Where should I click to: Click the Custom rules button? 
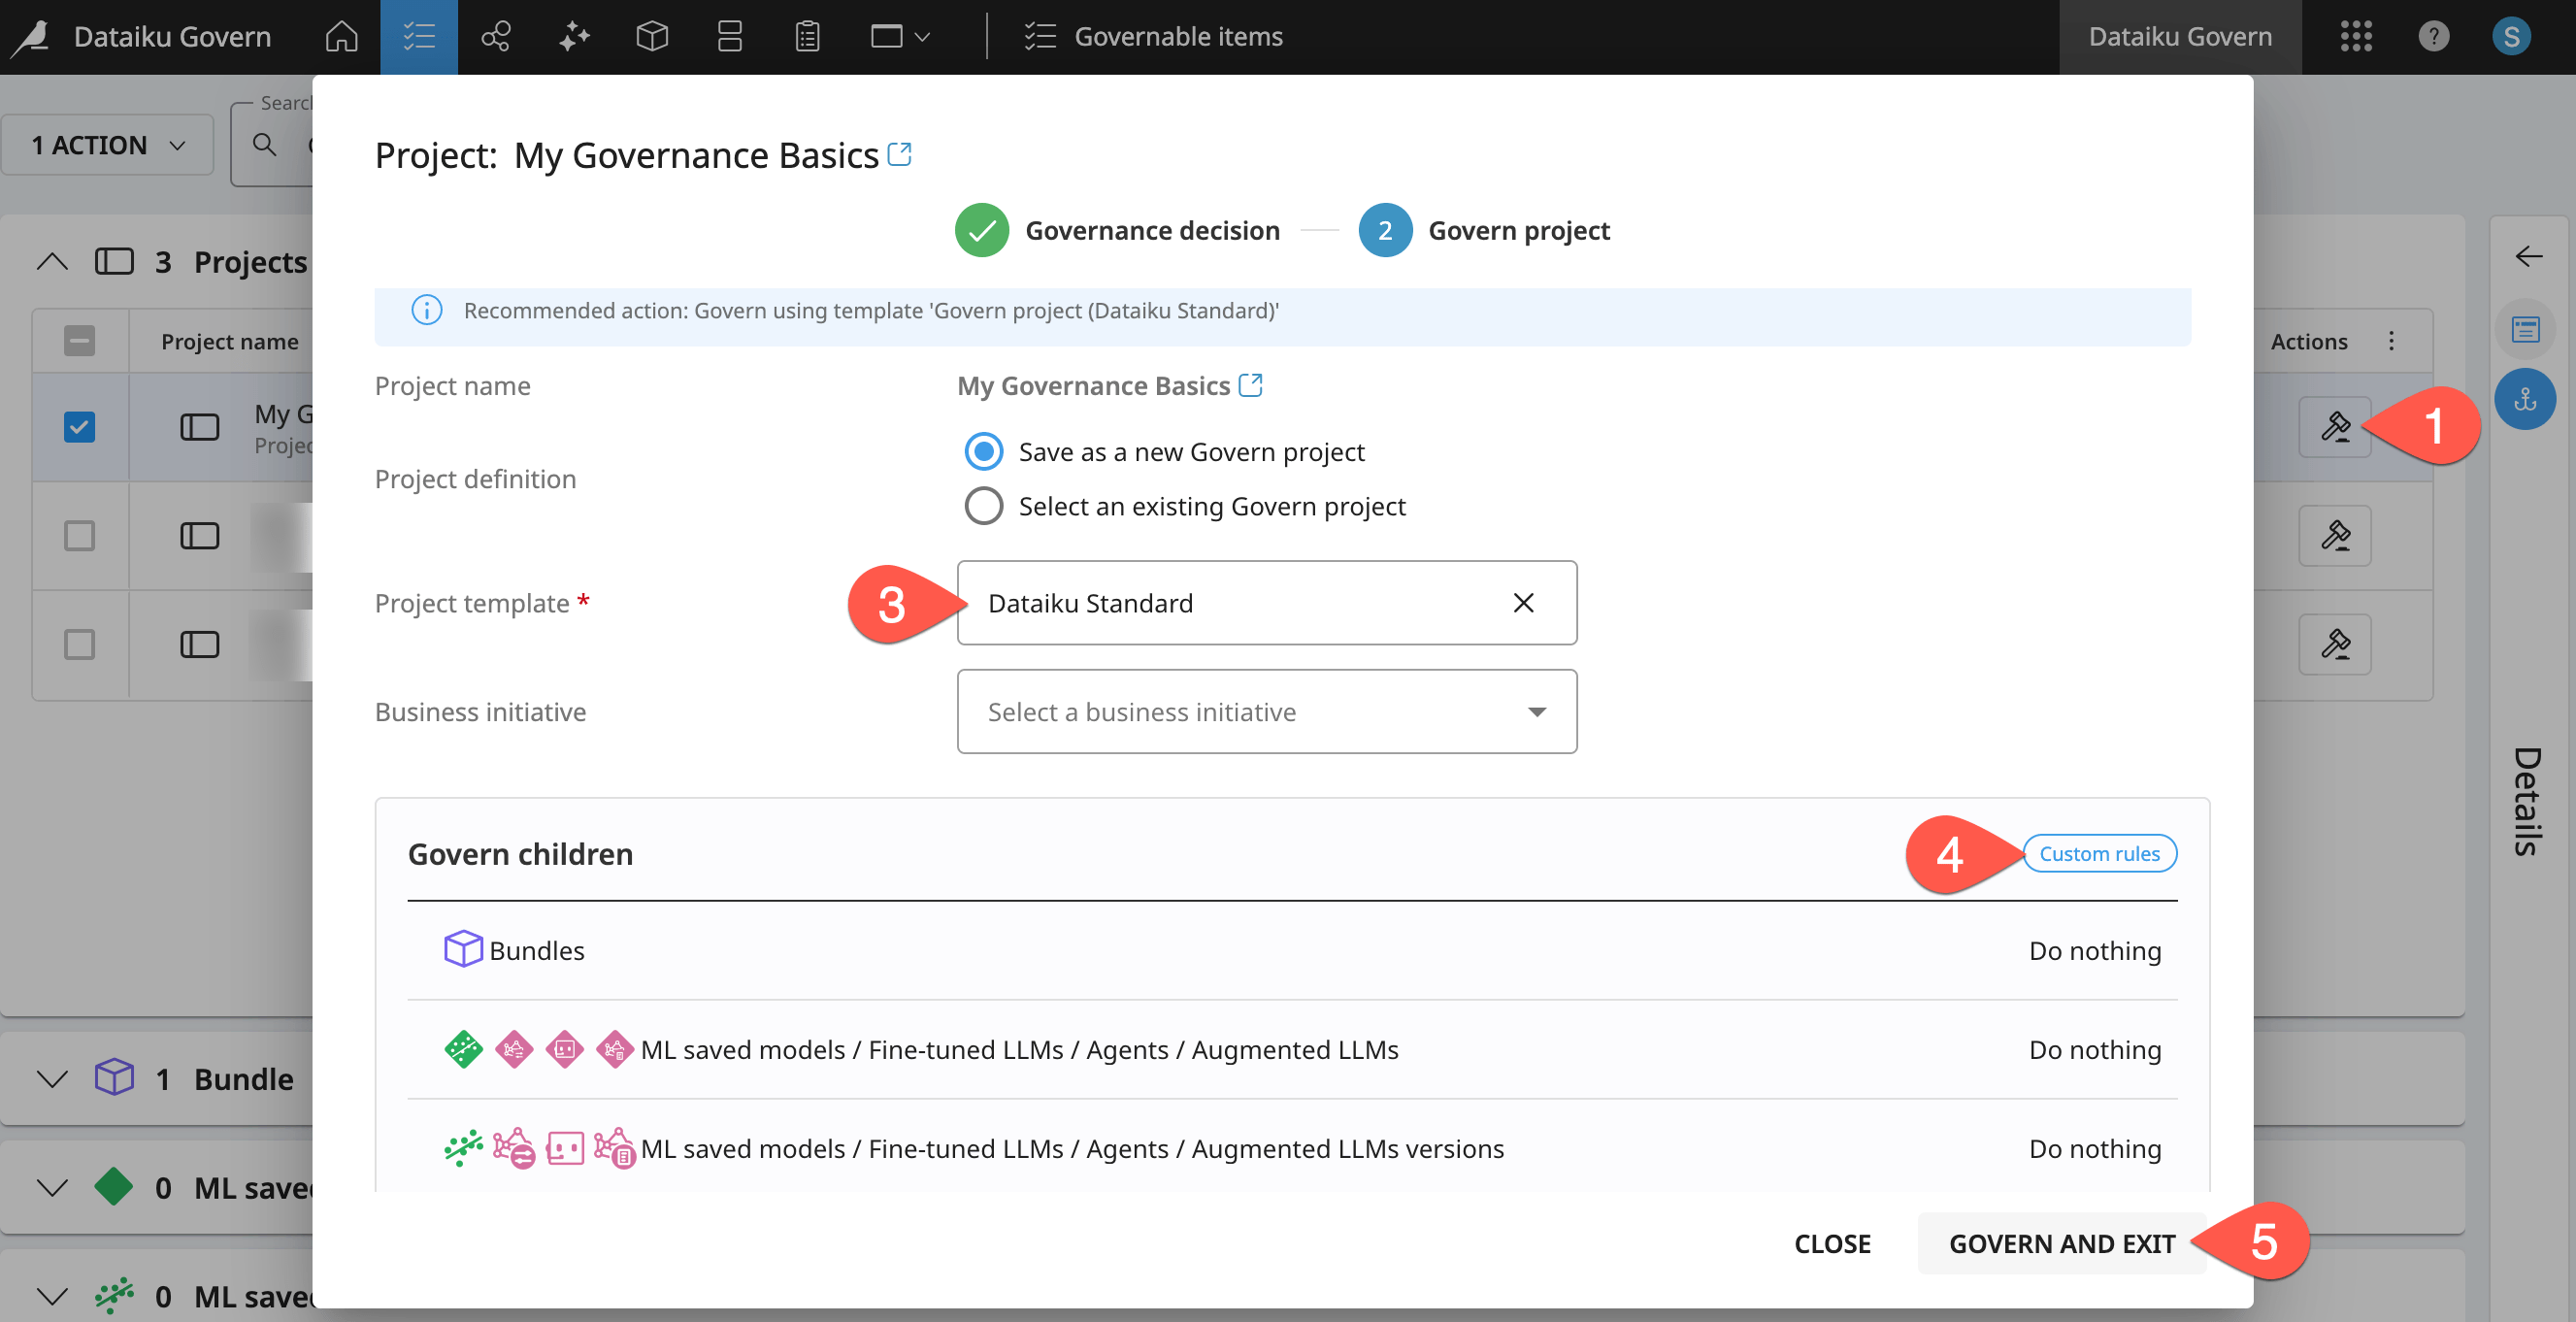pos(2098,854)
